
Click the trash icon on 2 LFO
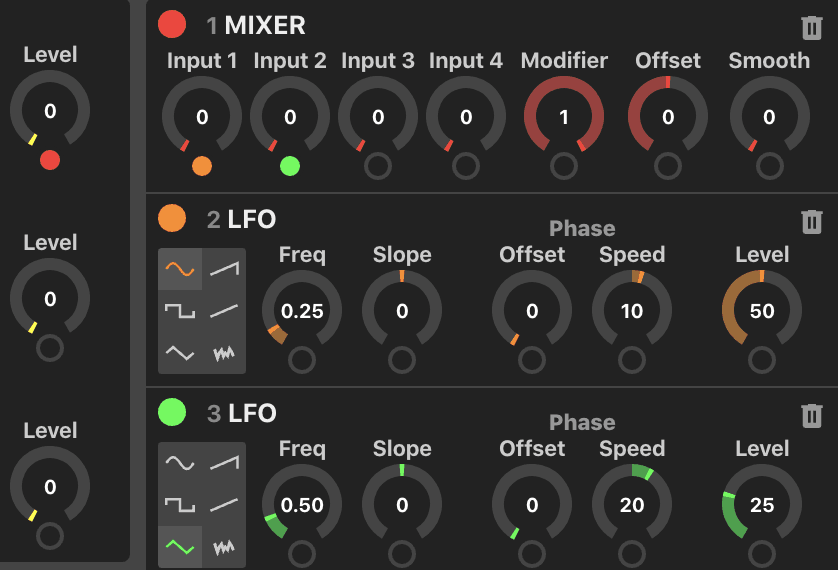[x=812, y=221]
